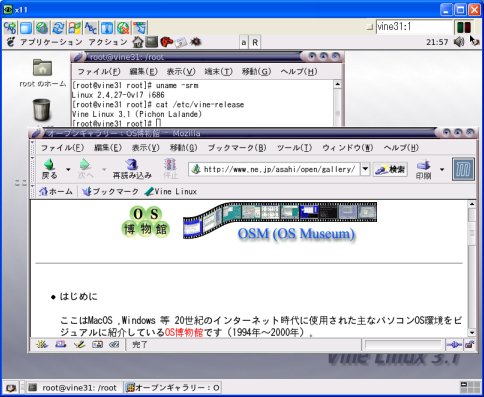Click the Mozilla page vertical scrollbar
The image size is (484, 397).
point(472,268)
